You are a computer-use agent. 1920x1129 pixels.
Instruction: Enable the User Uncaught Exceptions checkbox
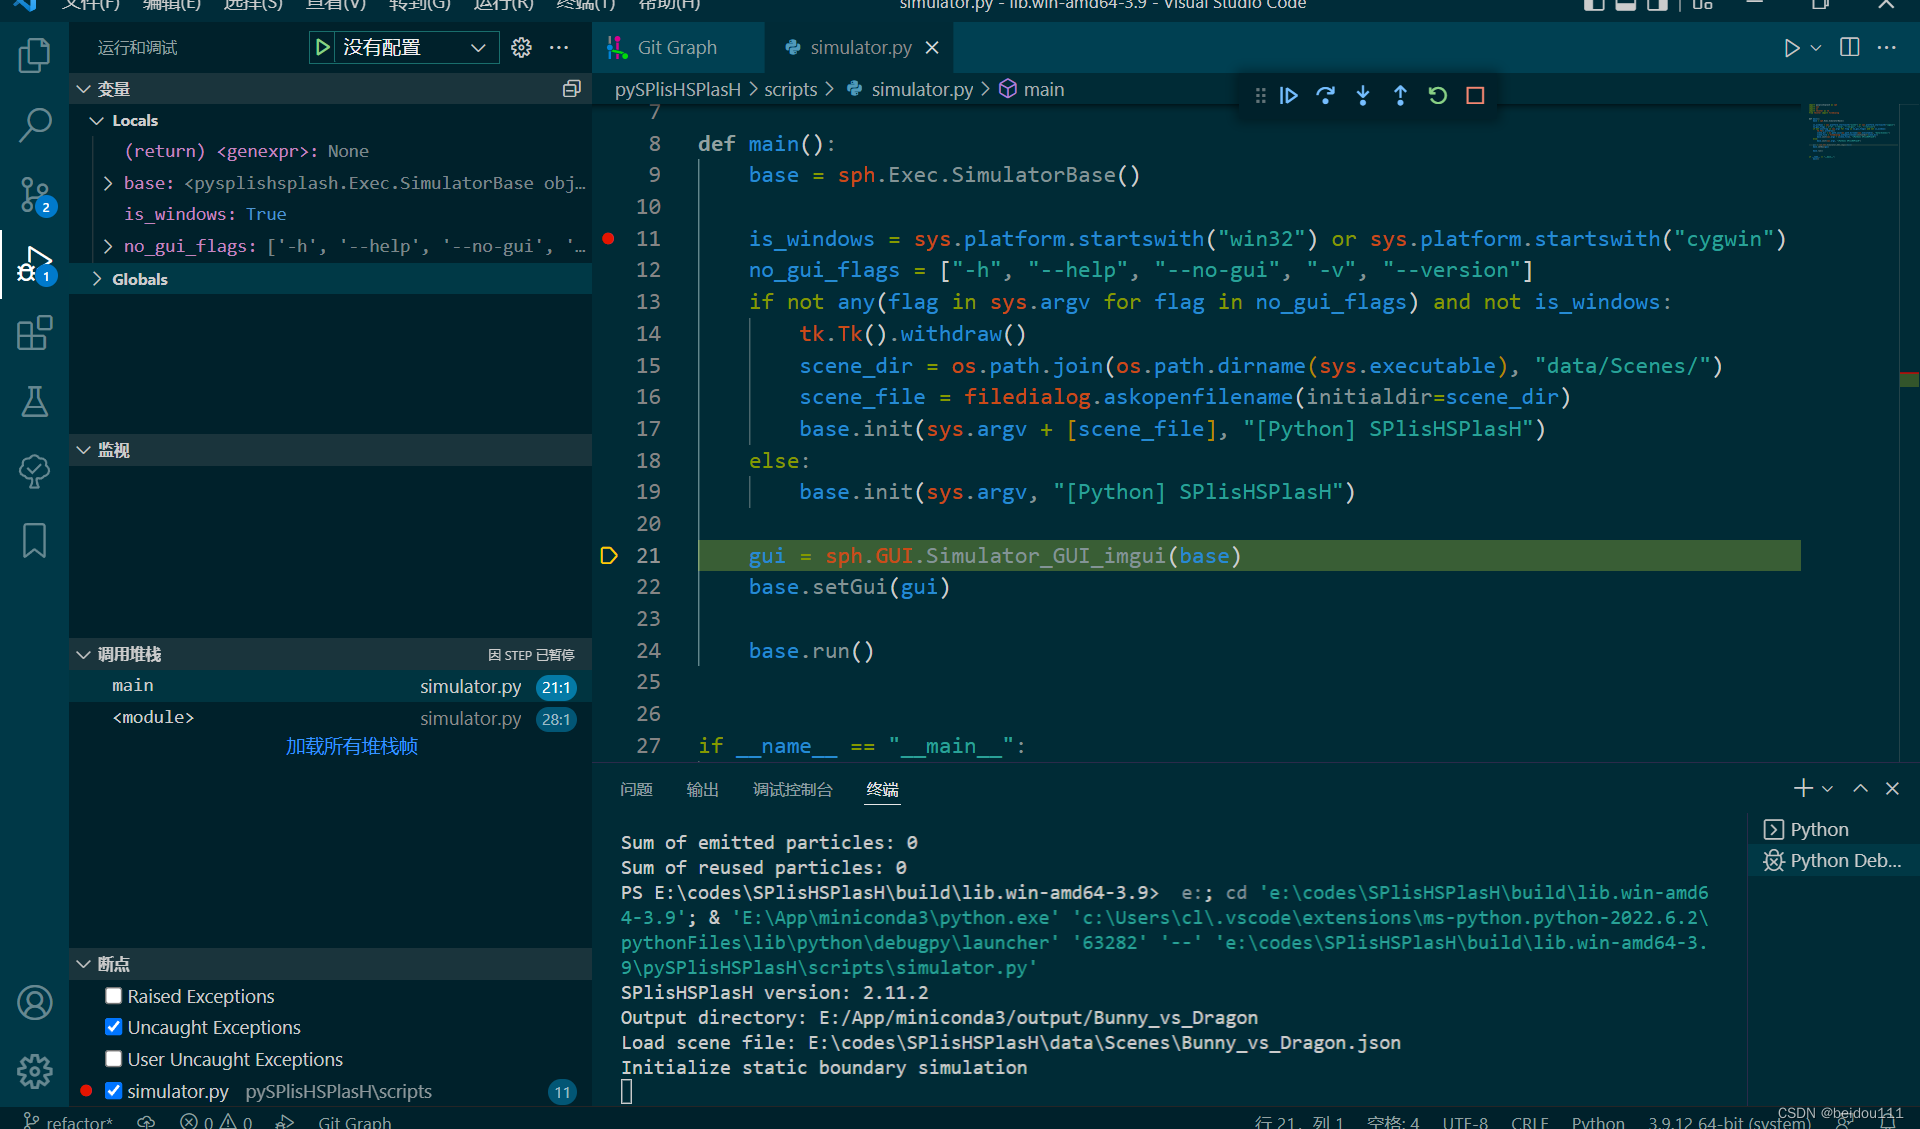pos(113,1060)
